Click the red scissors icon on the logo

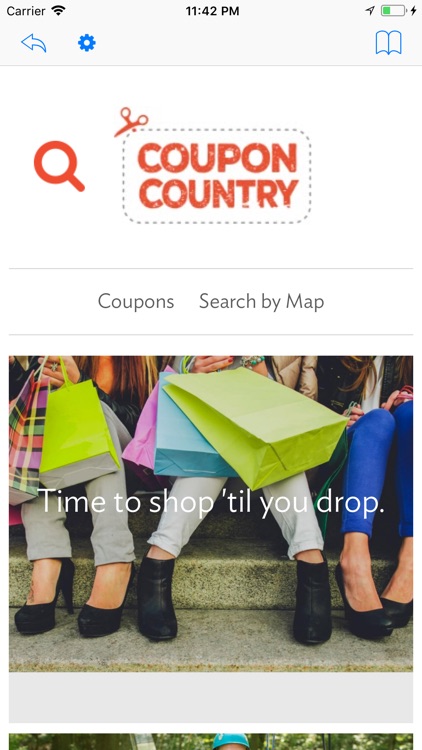131,121
